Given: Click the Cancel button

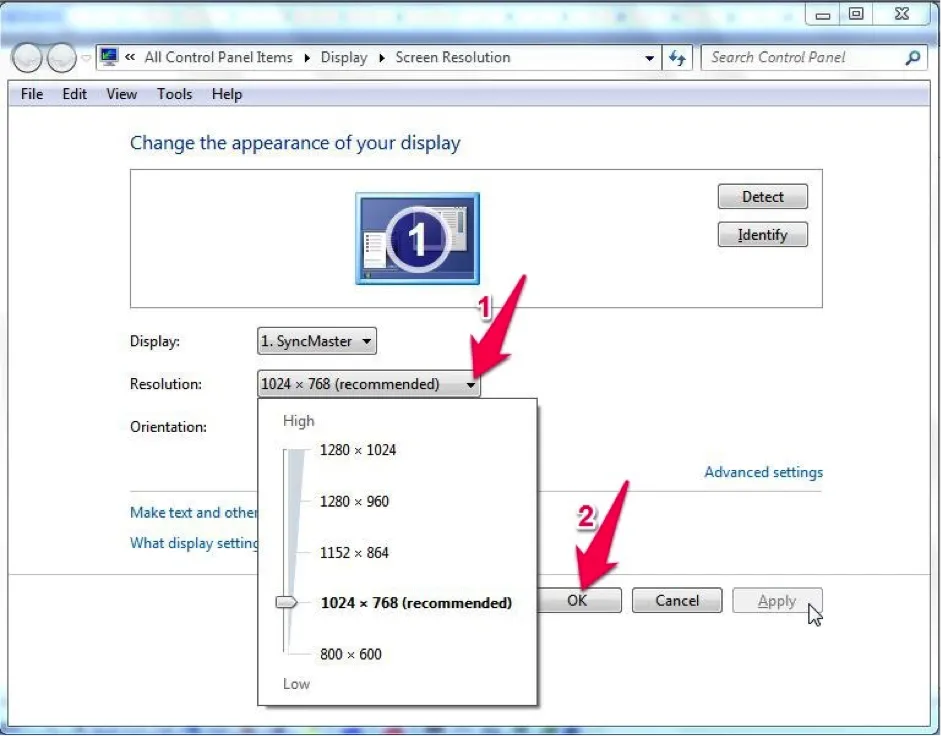Looking at the screenshot, I should pos(676,600).
